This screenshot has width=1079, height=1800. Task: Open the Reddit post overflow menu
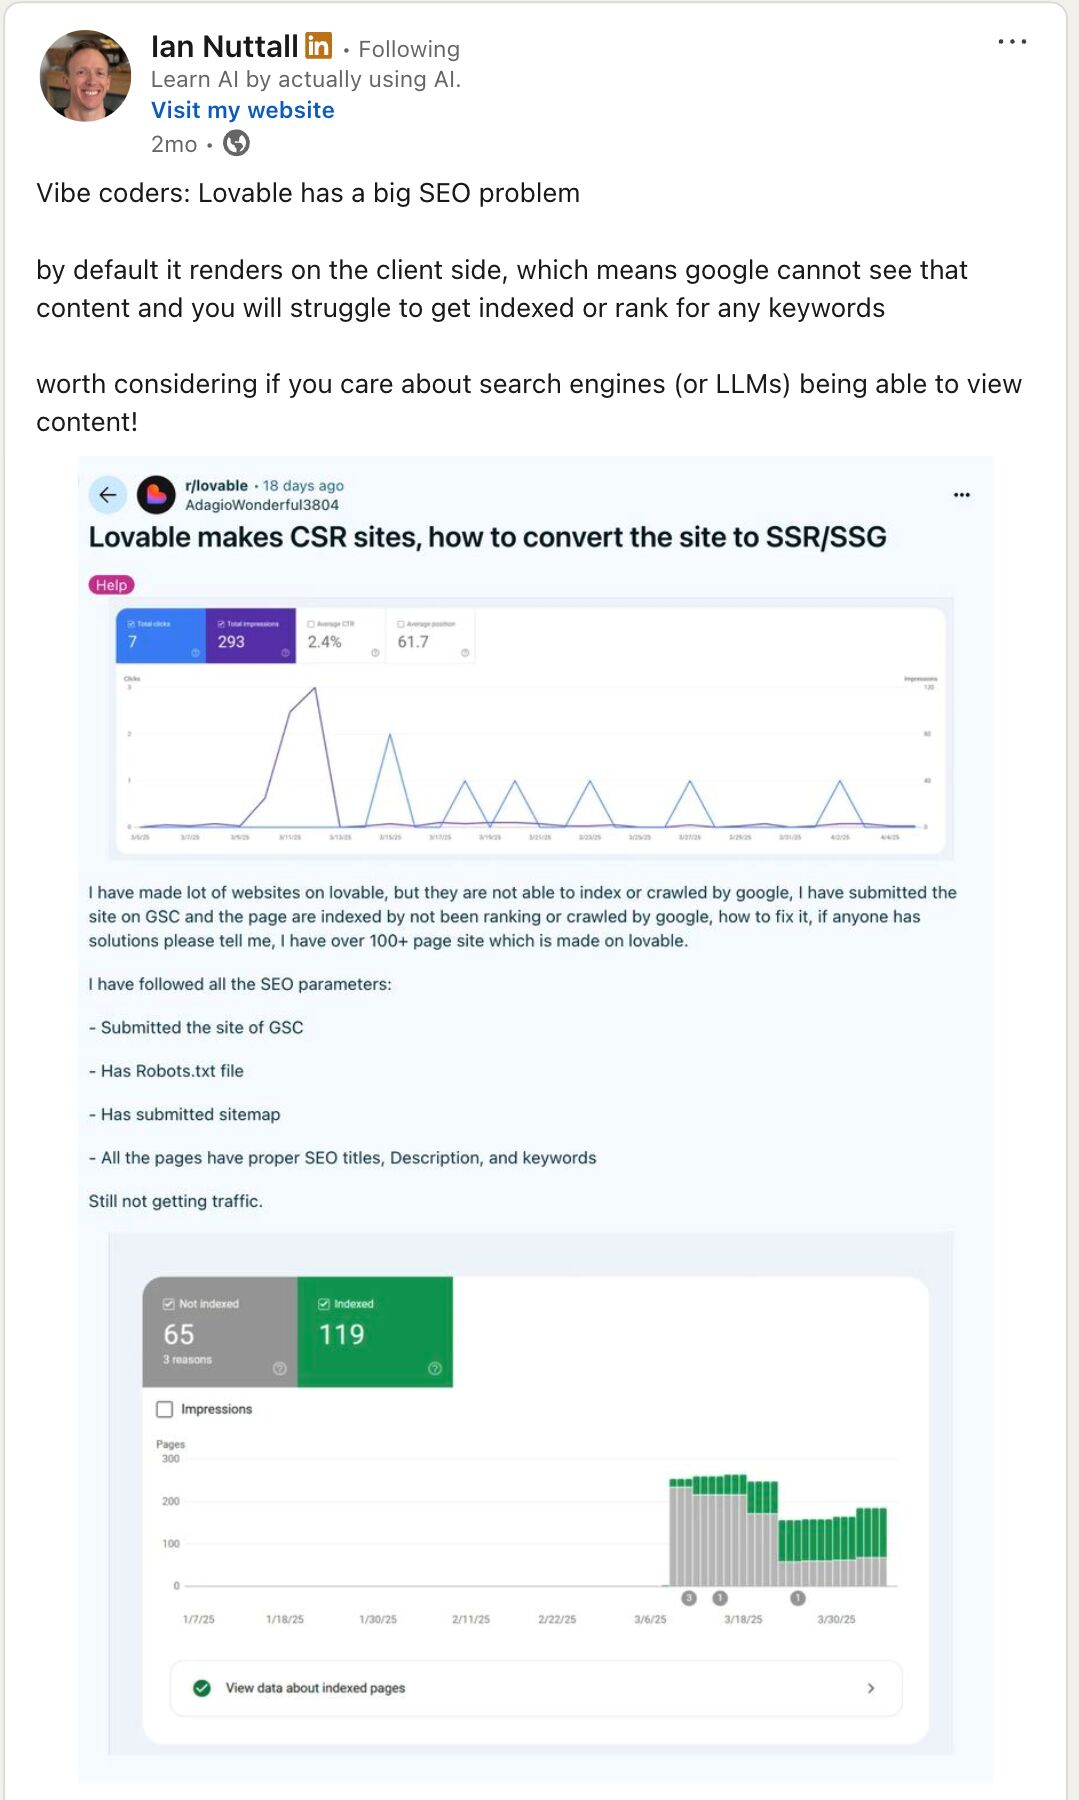[961, 495]
